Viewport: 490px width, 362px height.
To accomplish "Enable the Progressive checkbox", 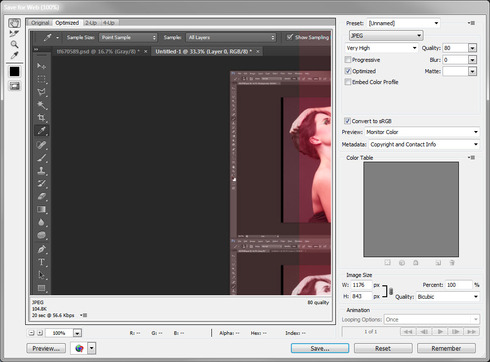I will pos(348,60).
